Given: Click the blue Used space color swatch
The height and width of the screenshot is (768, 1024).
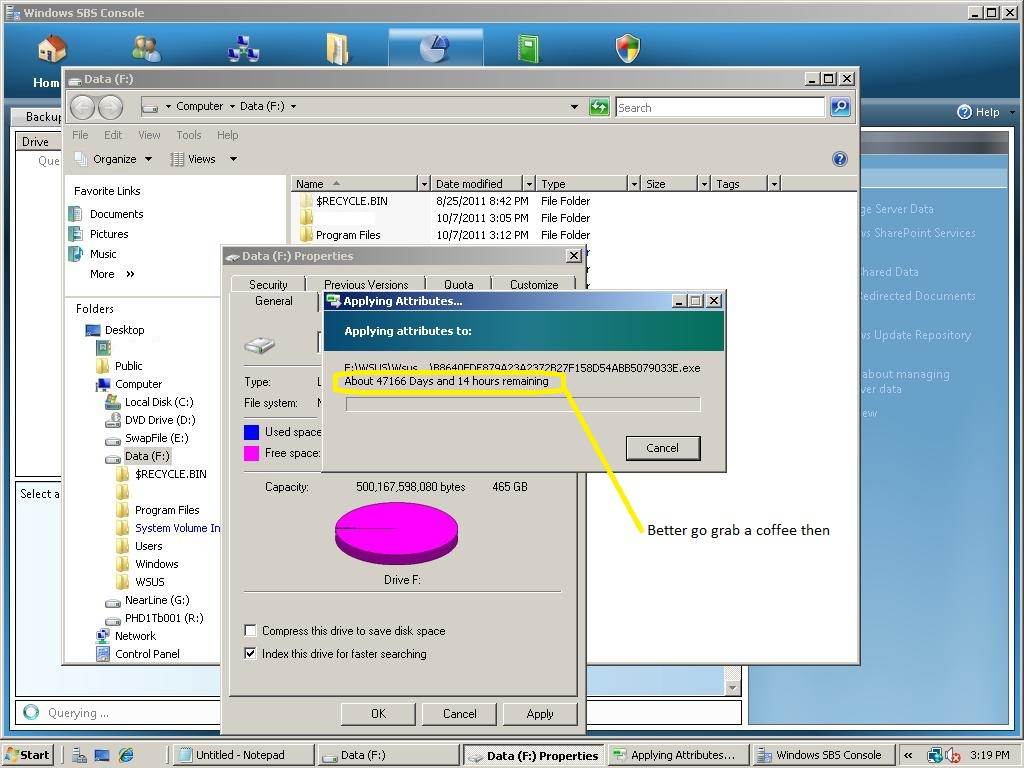Looking at the screenshot, I should tap(252, 432).
